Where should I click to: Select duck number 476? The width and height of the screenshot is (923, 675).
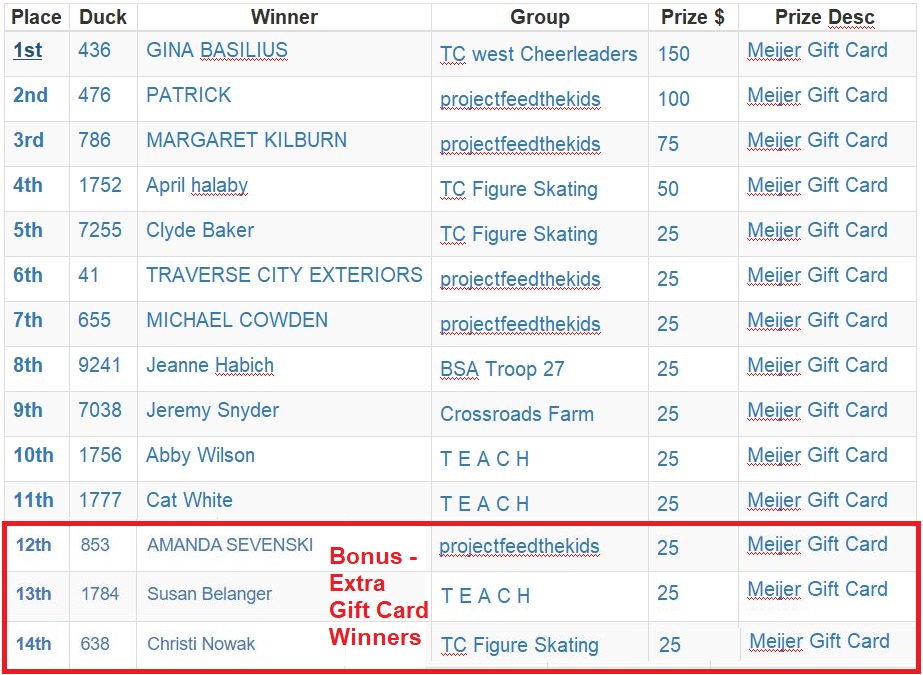(94, 95)
